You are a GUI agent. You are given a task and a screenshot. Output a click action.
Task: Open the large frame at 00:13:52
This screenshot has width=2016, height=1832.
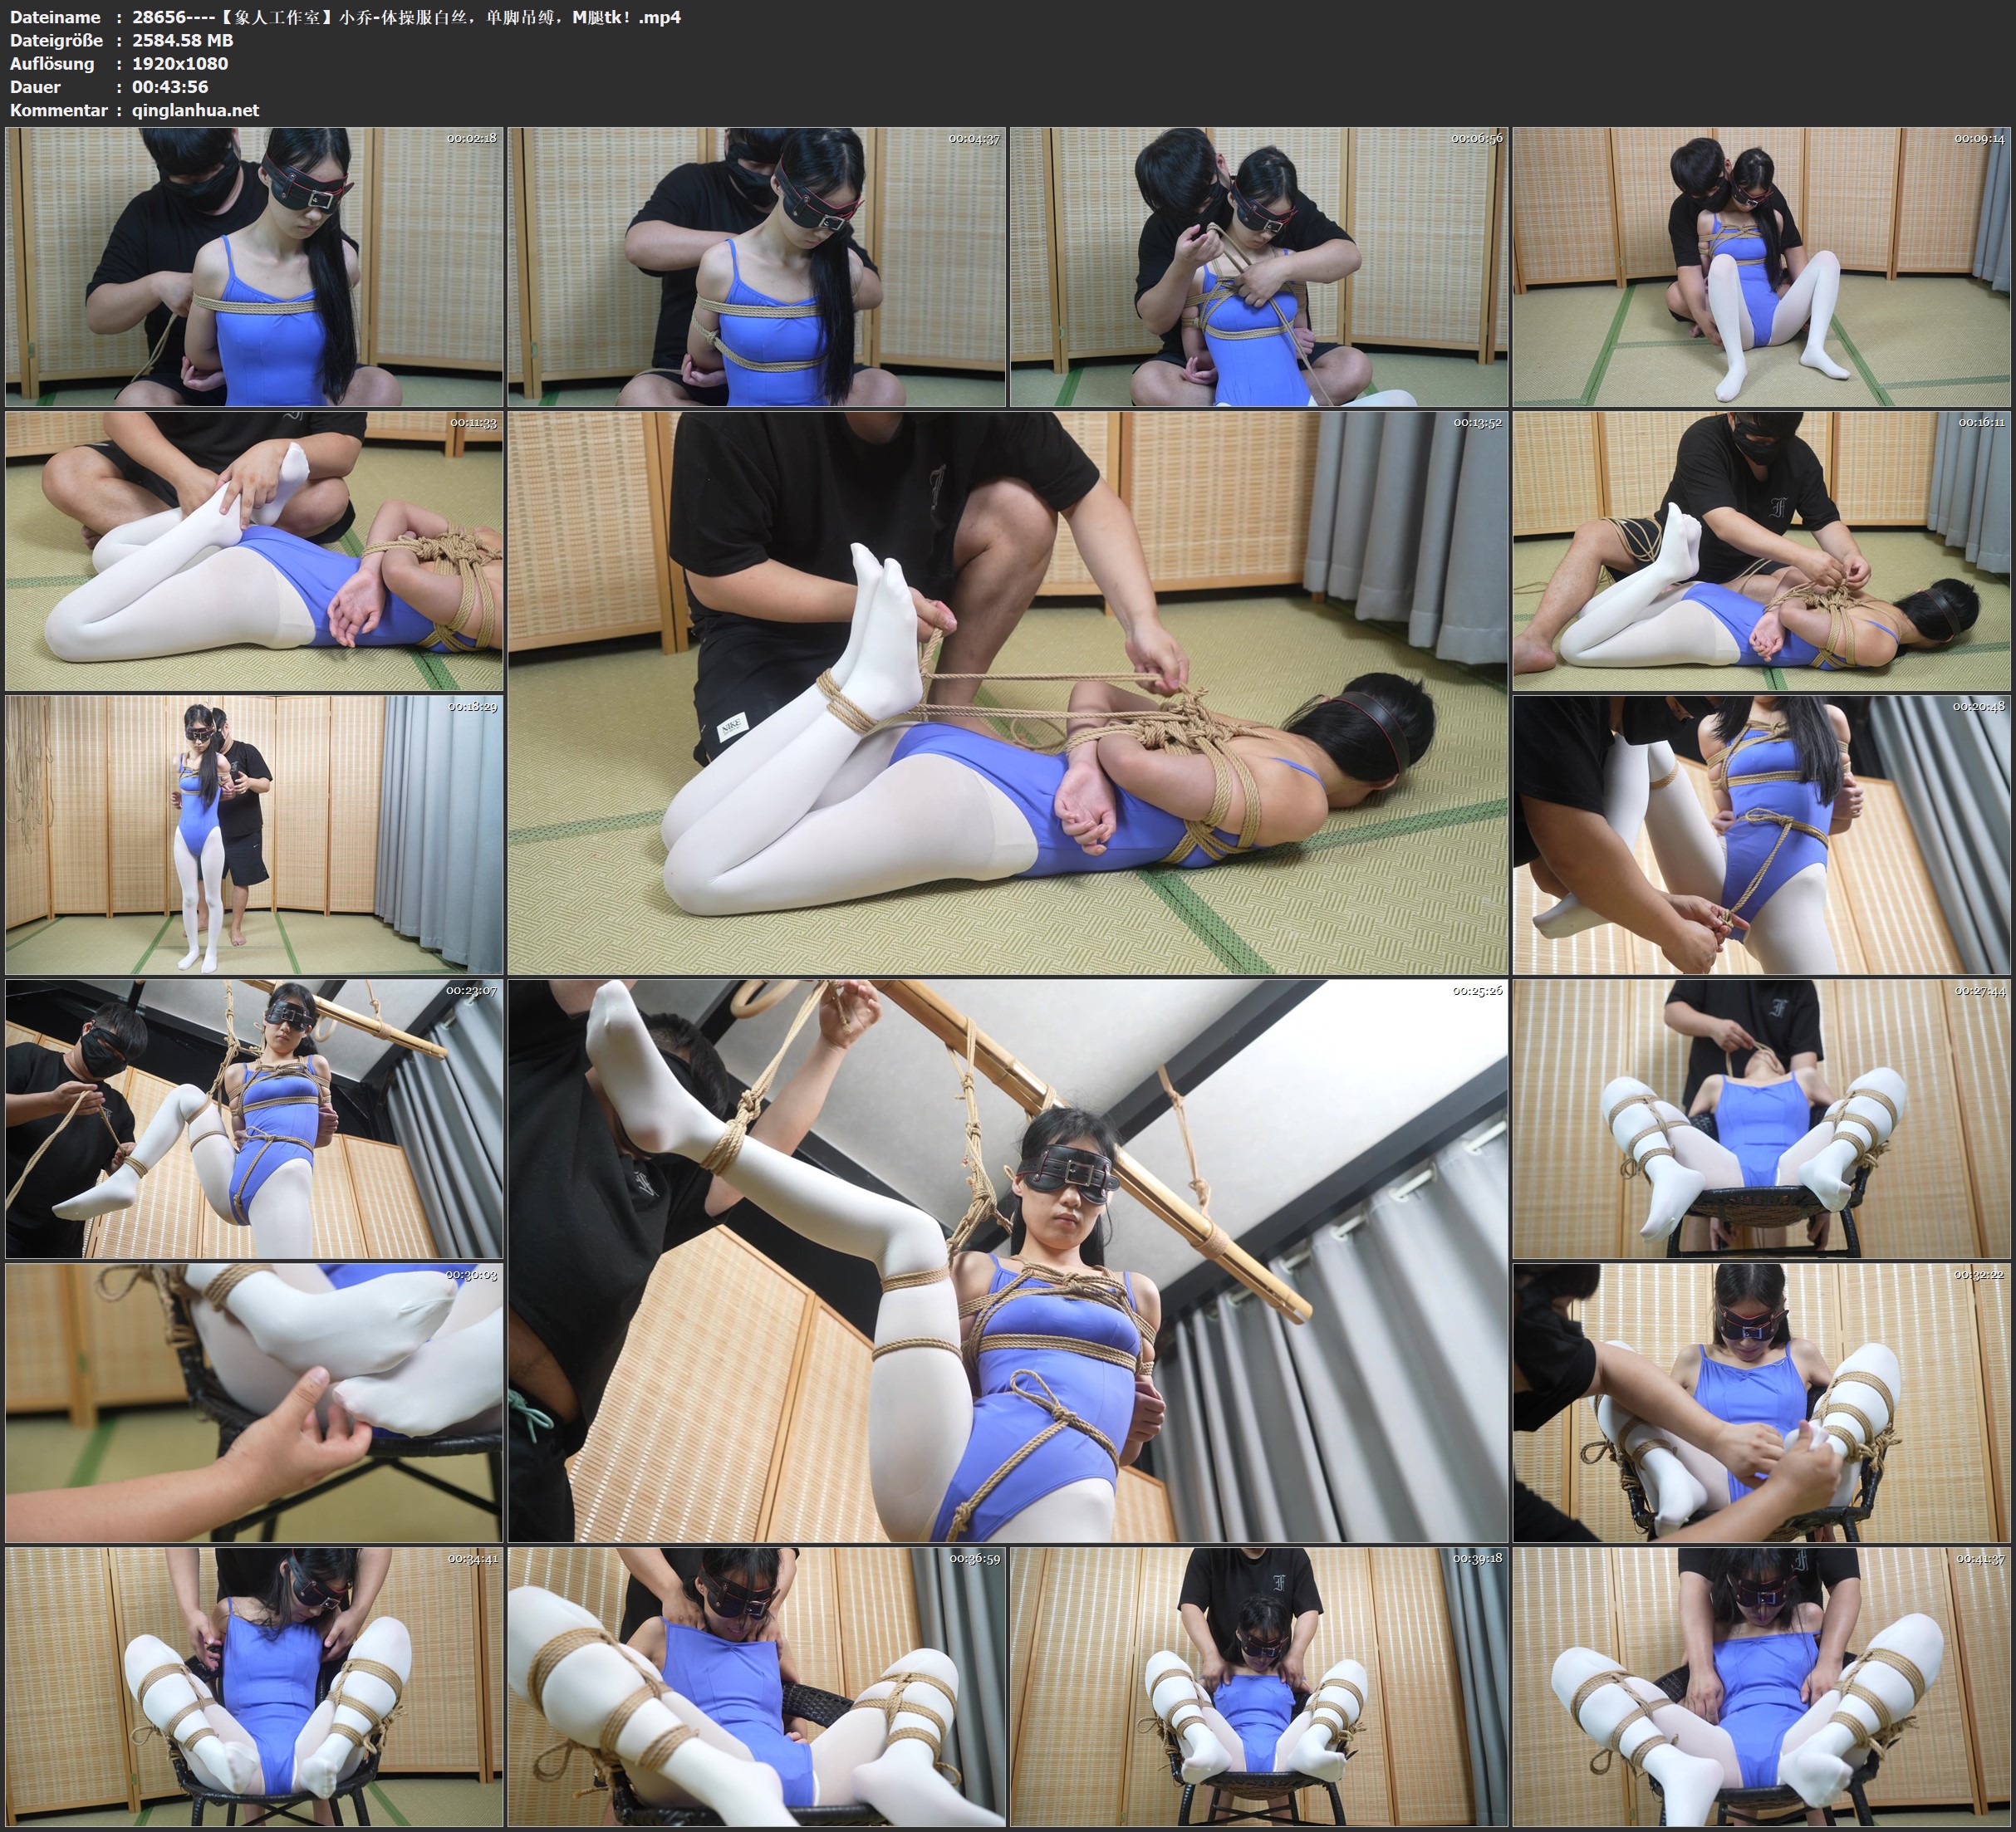(x=1007, y=692)
